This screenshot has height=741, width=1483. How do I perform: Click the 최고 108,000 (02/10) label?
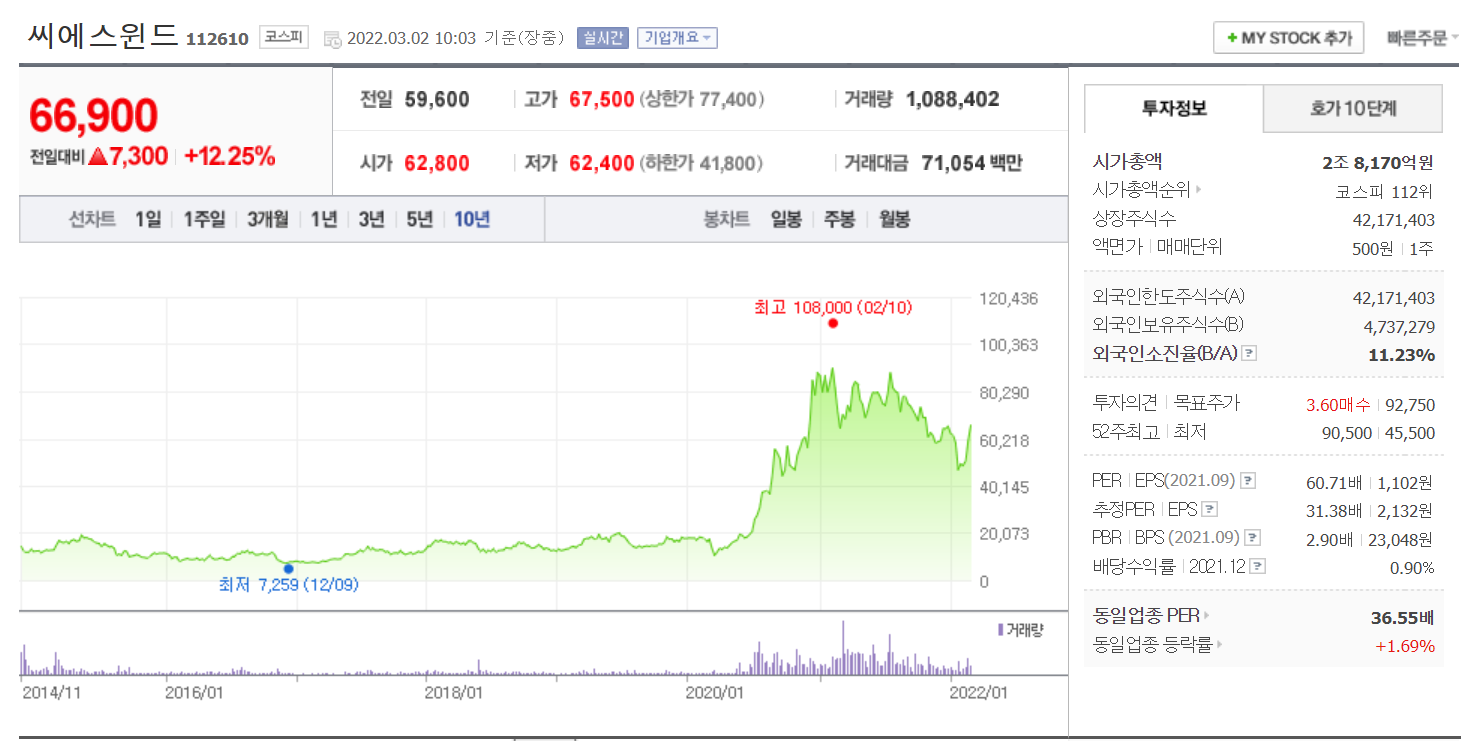pyautogui.click(x=833, y=307)
